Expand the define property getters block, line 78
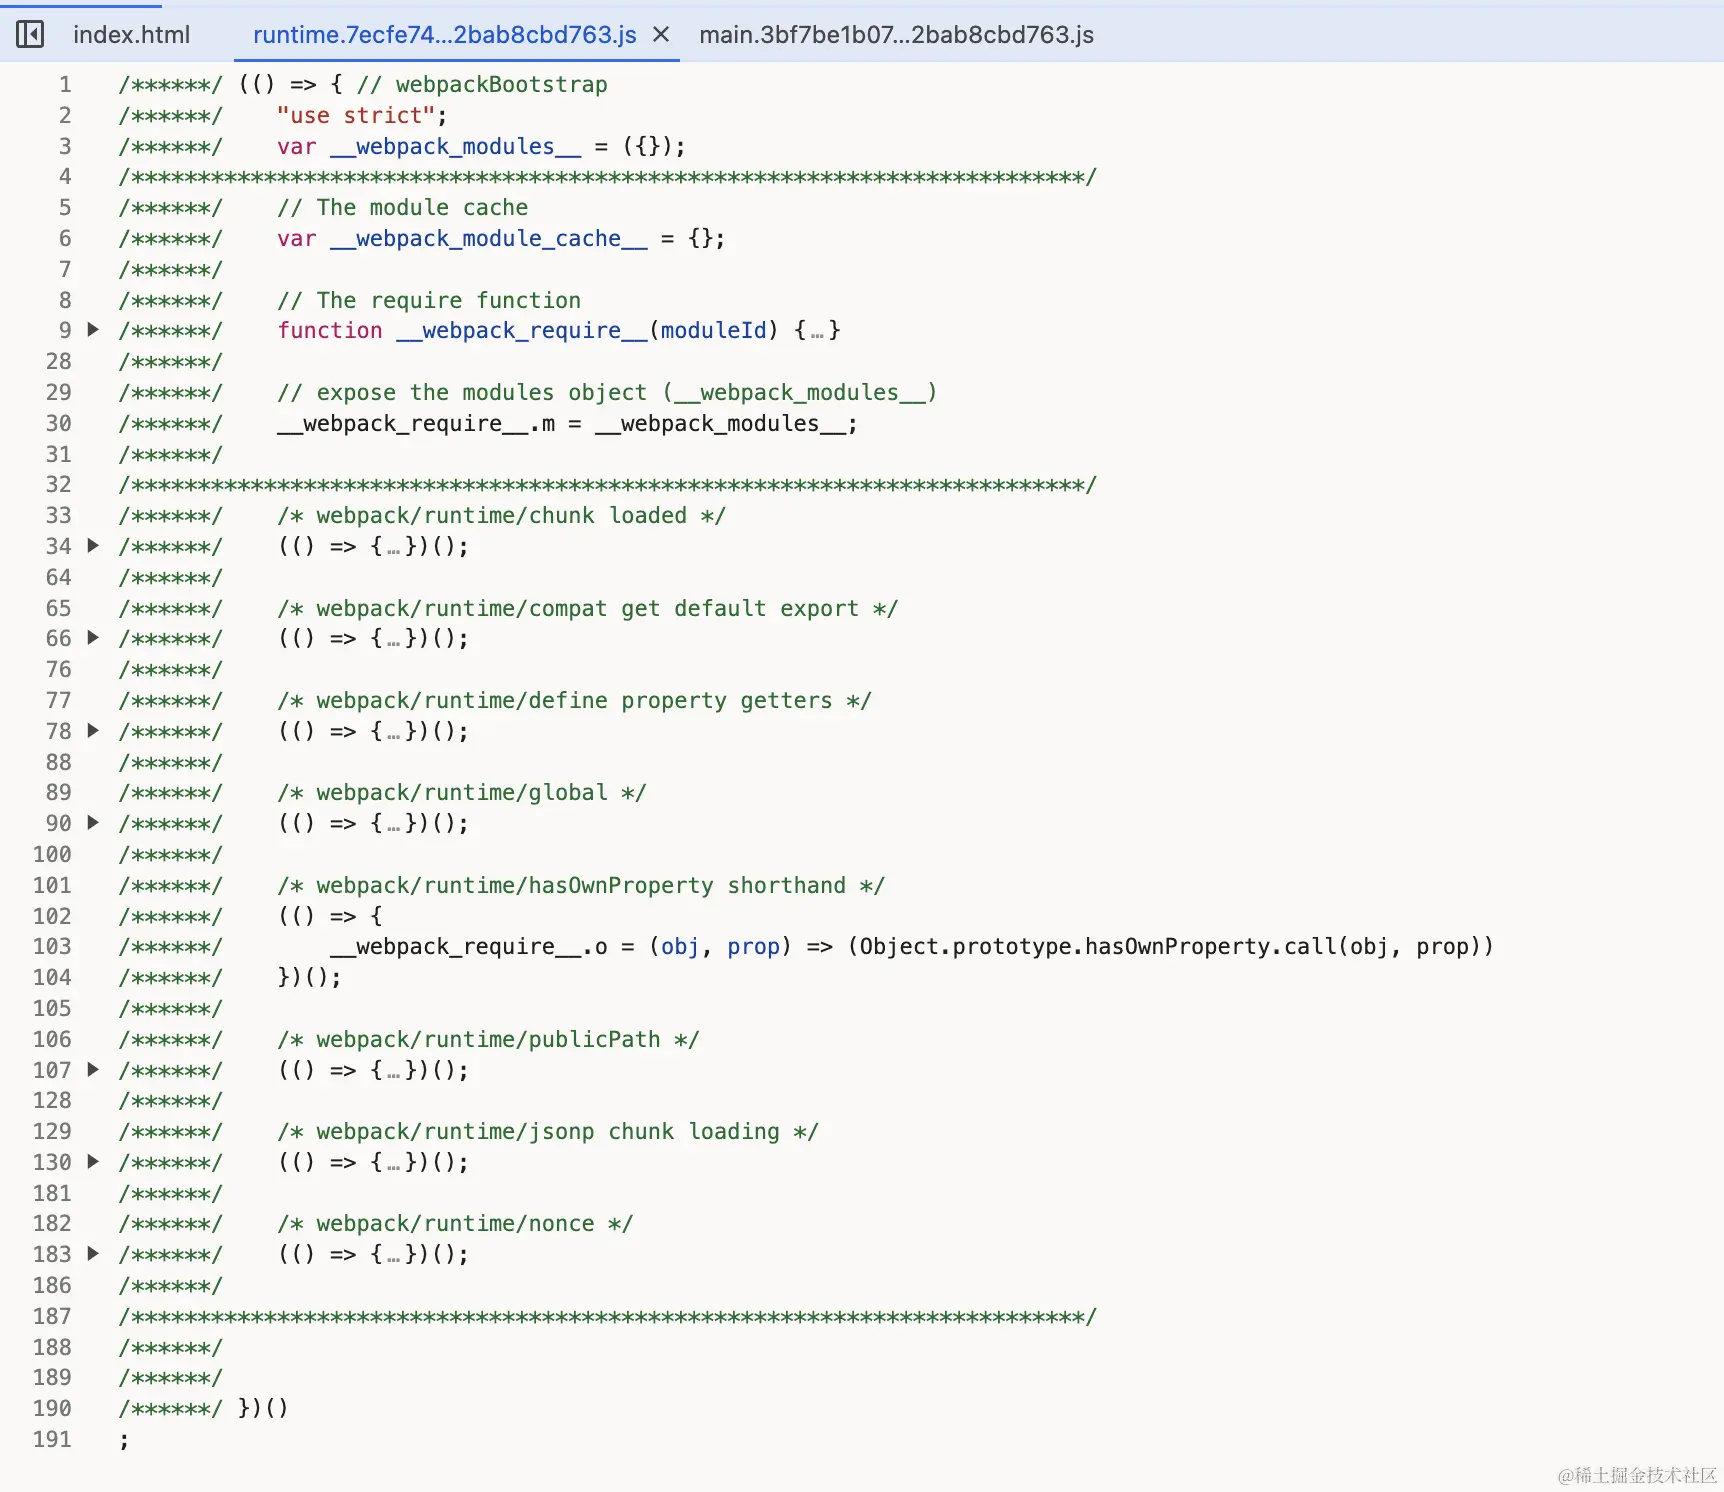Viewport: 1724px width, 1492px height. (x=93, y=731)
